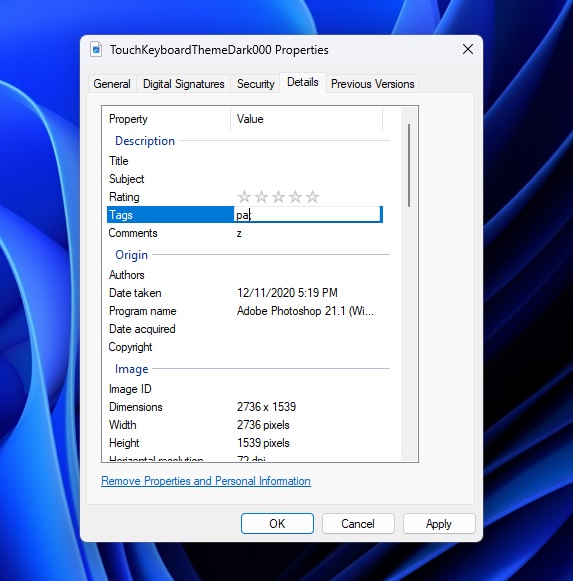Screen dimensions: 573x581
Task: Switch to the General tab
Action: click(x=112, y=84)
